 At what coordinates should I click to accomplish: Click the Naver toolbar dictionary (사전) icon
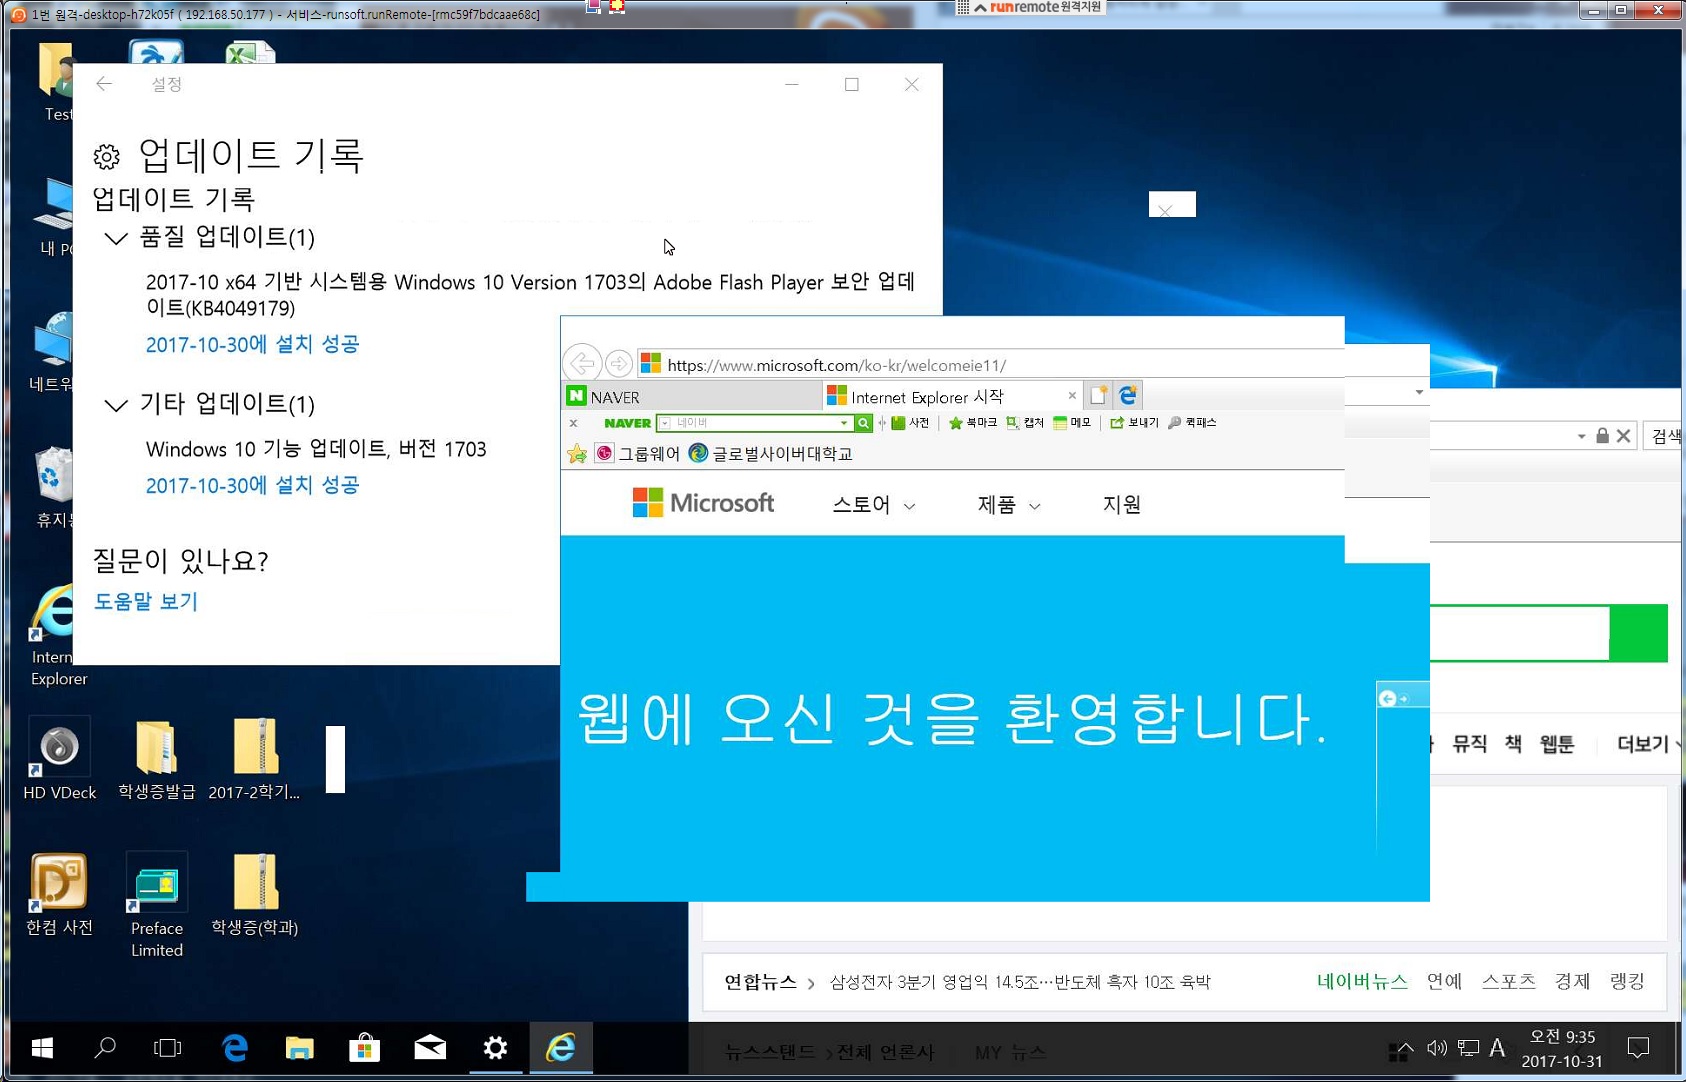click(x=910, y=423)
